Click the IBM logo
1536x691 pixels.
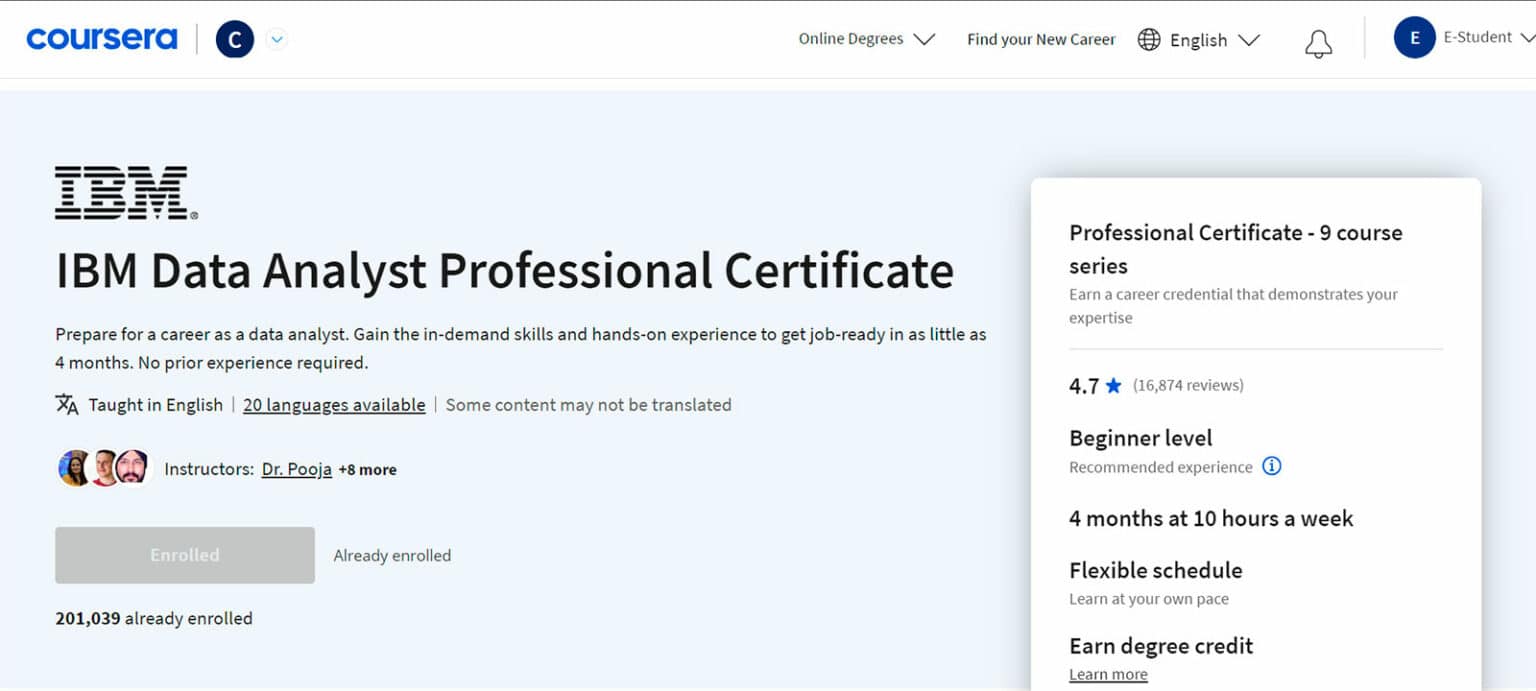coord(126,193)
